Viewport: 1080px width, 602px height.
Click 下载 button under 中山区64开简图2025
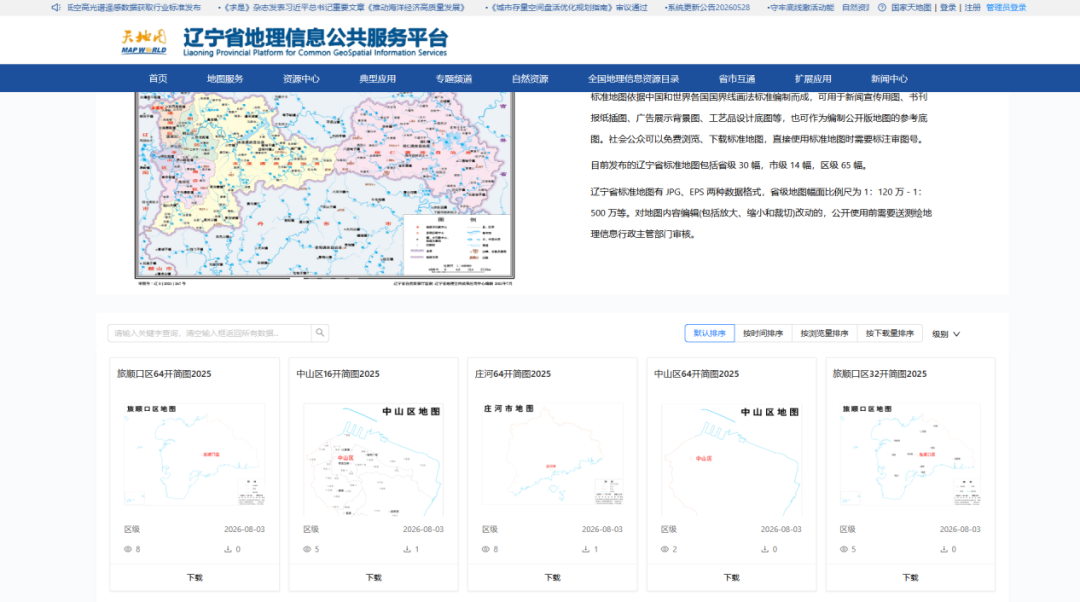pos(731,578)
